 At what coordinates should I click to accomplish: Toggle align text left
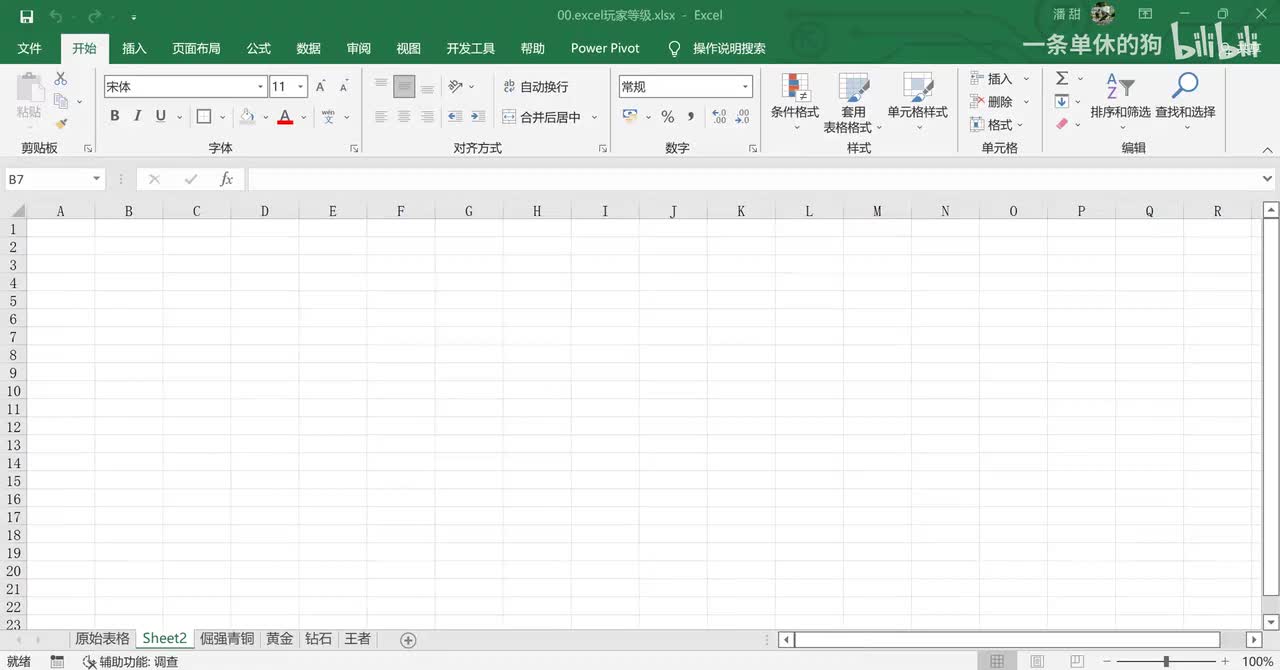(x=381, y=117)
